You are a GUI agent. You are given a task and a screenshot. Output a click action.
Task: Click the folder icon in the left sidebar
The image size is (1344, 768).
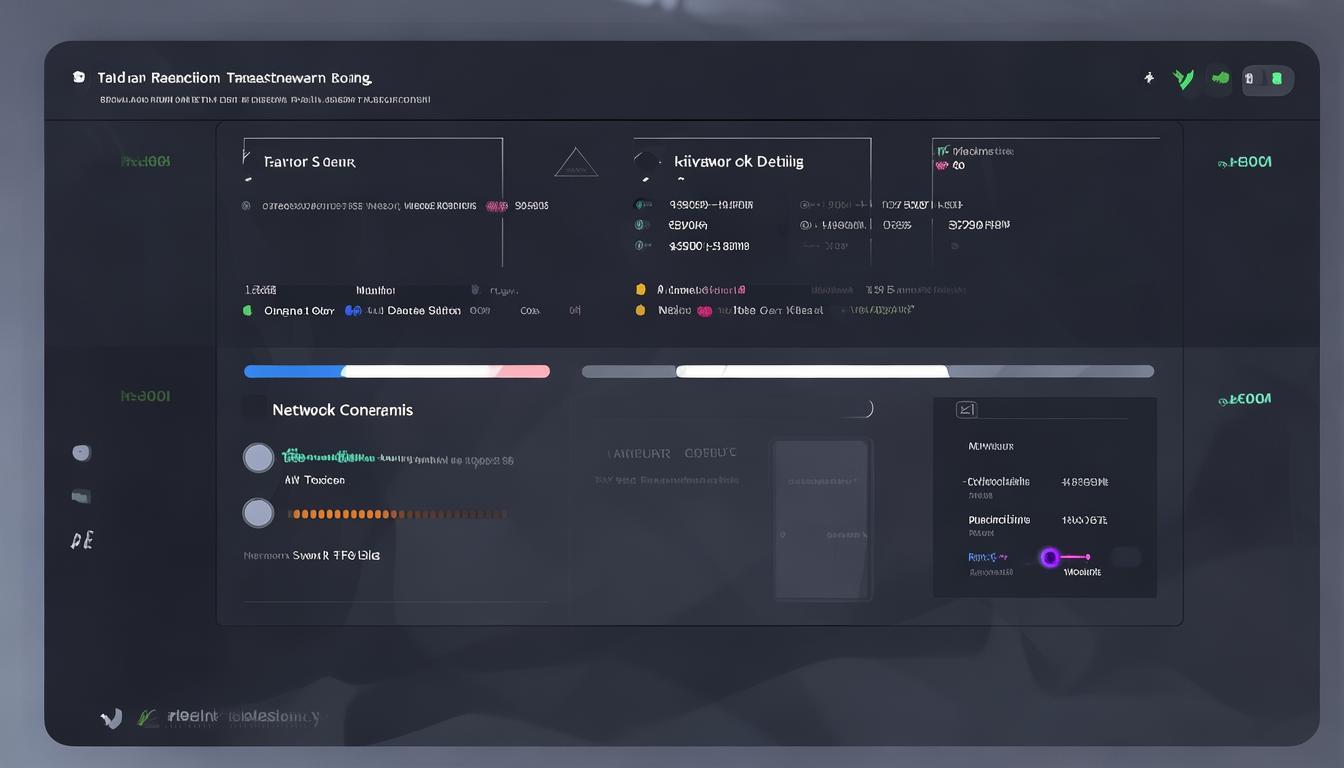(x=81, y=496)
